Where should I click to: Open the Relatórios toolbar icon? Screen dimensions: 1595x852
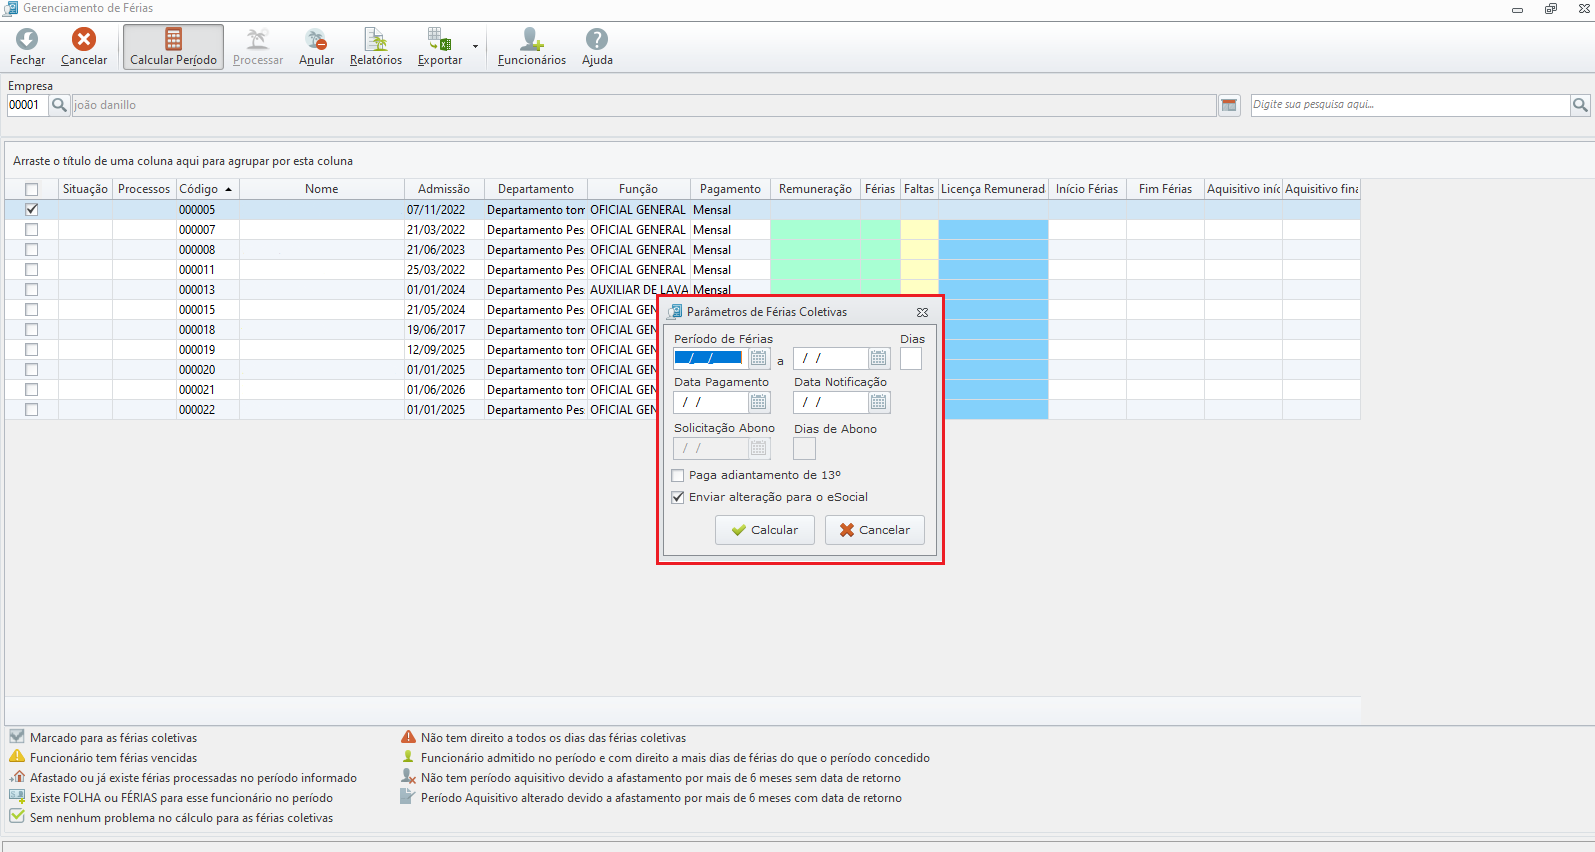click(376, 40)
